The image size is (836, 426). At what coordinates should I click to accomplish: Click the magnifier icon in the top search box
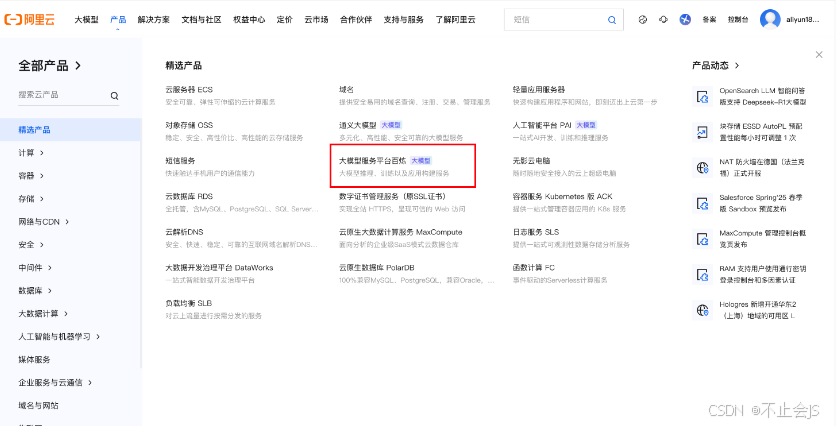click(612, 20)
